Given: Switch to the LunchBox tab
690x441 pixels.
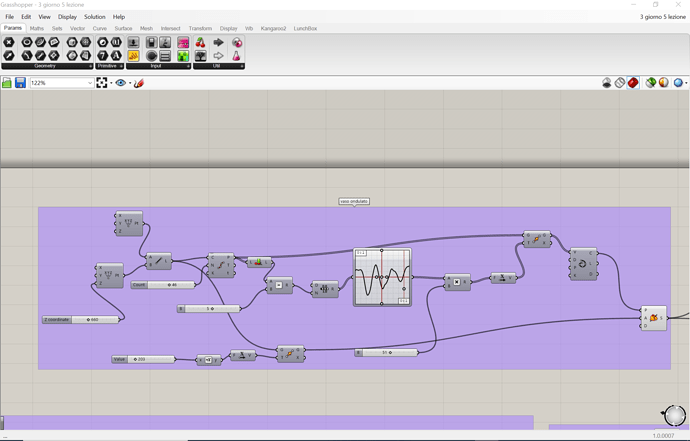Looking at the screenshot, I should click(x=305, y=28).
